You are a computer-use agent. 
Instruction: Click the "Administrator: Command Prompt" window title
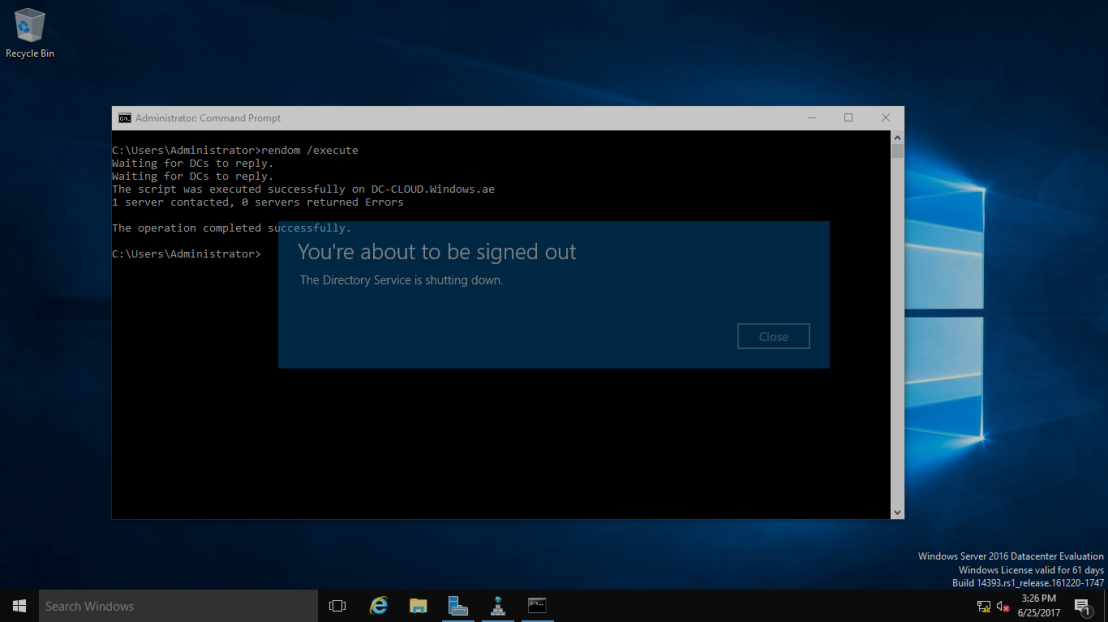tap(208, 118)
